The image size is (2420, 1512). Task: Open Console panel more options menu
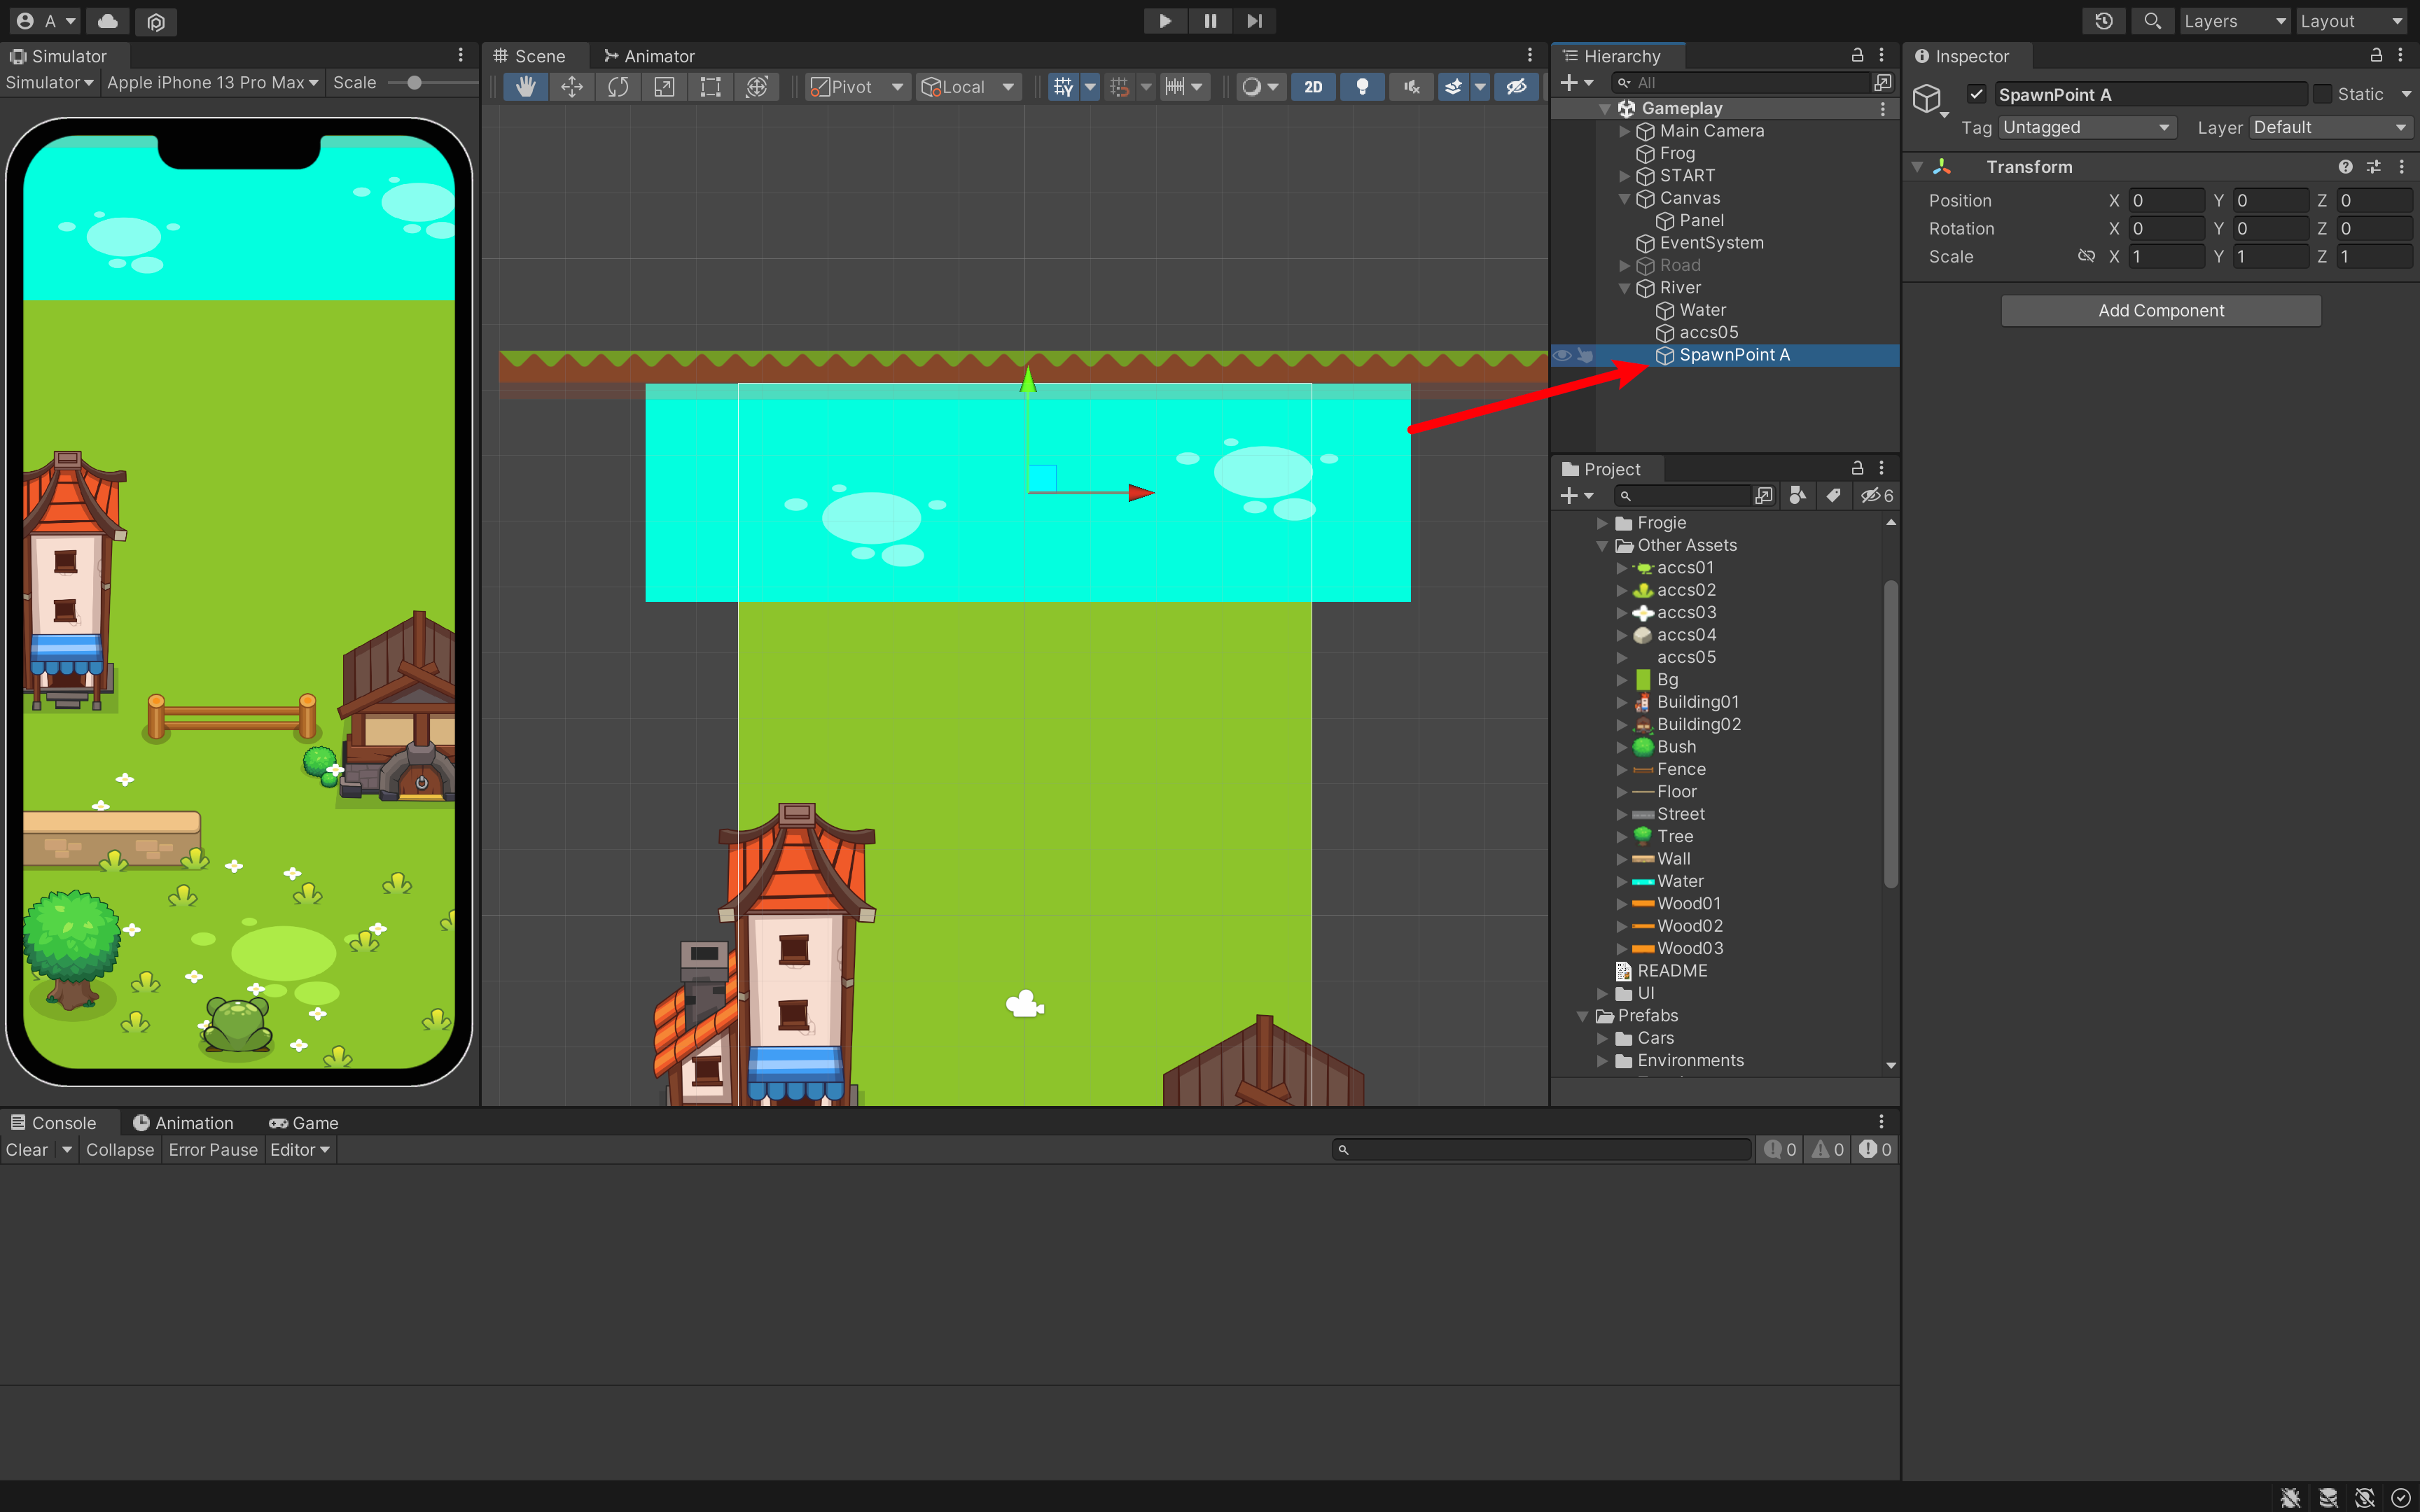point(1881,1122)
